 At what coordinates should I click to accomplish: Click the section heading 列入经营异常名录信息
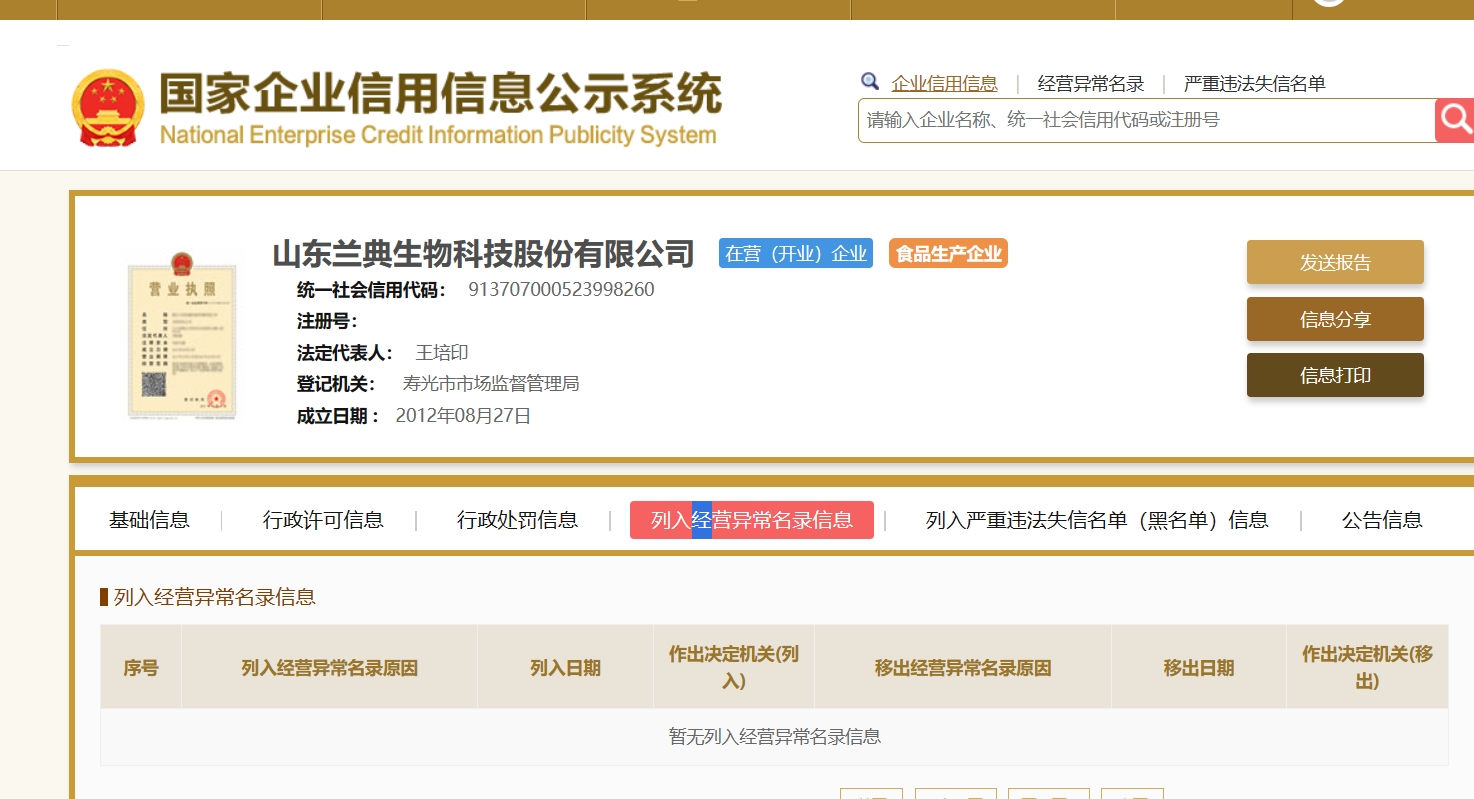(215, 598)
